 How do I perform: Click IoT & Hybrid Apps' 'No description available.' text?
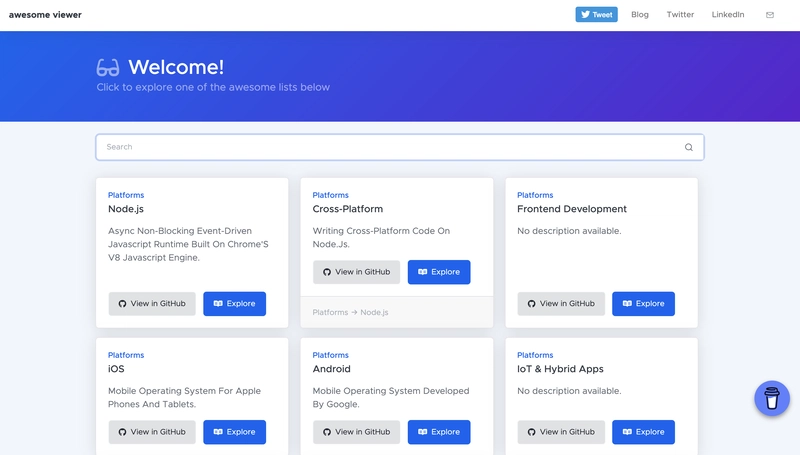[x=569, y=391]
